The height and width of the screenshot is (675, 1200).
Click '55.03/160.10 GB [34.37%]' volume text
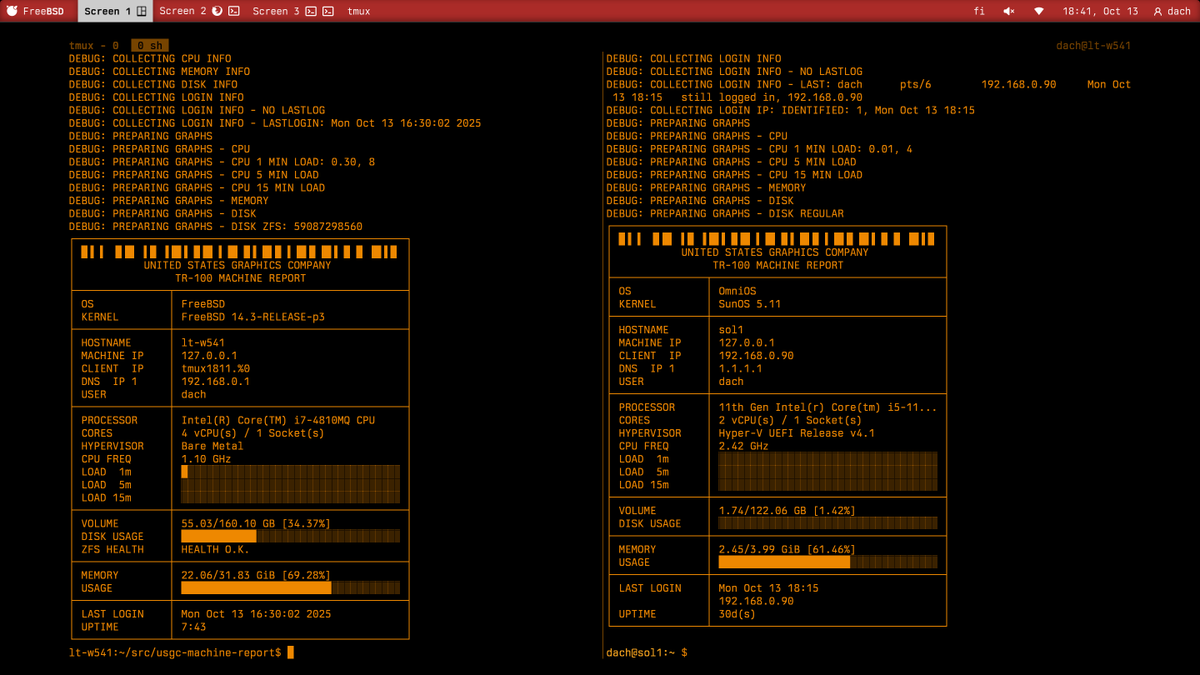click(x=256, y=524)
